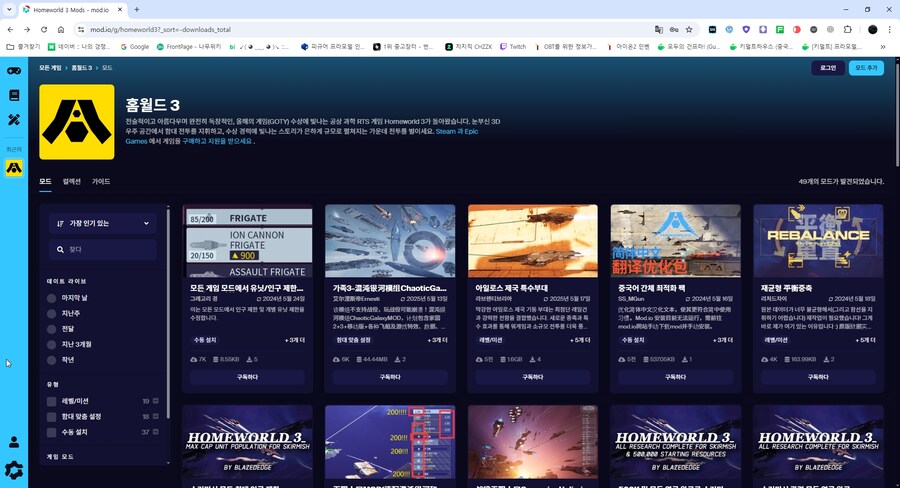Go to 홈월드 3 in breadcrumb
Screen dimensions: 900x488
(82, 68)
